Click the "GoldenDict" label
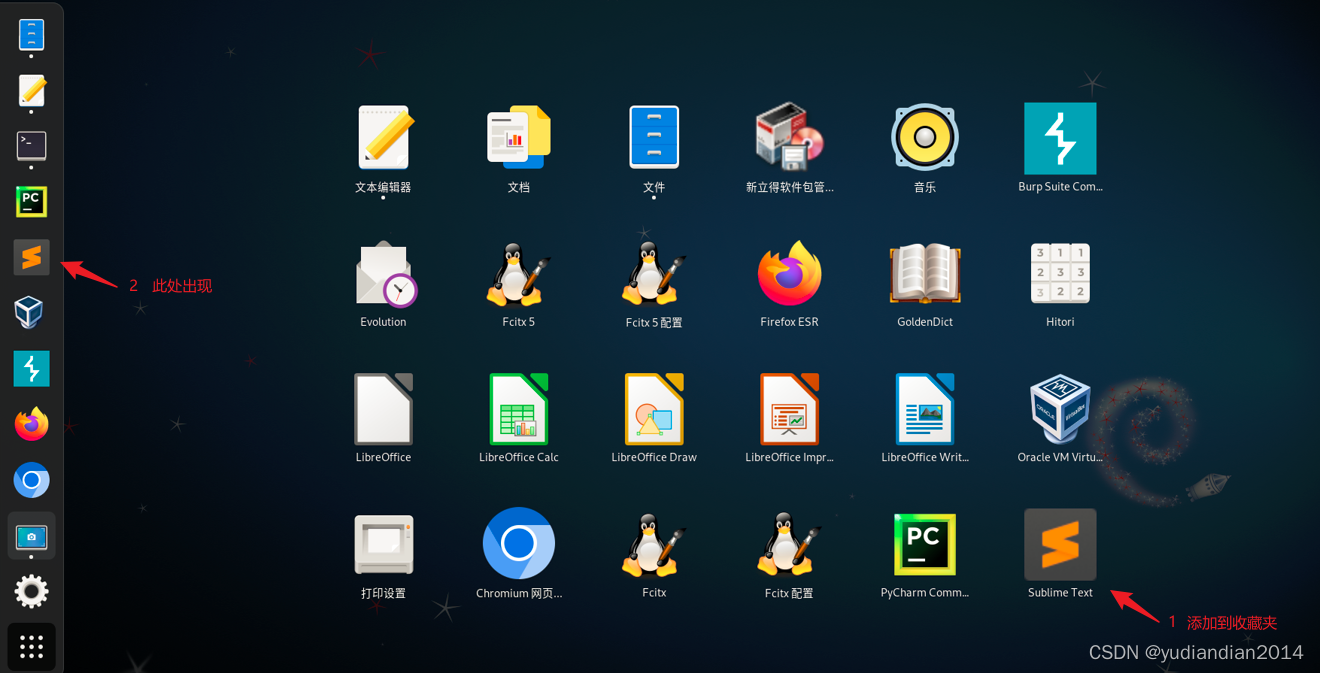The height and width of the screenshot is (673, 1320). pyautogui.click(x=925, y=322)
